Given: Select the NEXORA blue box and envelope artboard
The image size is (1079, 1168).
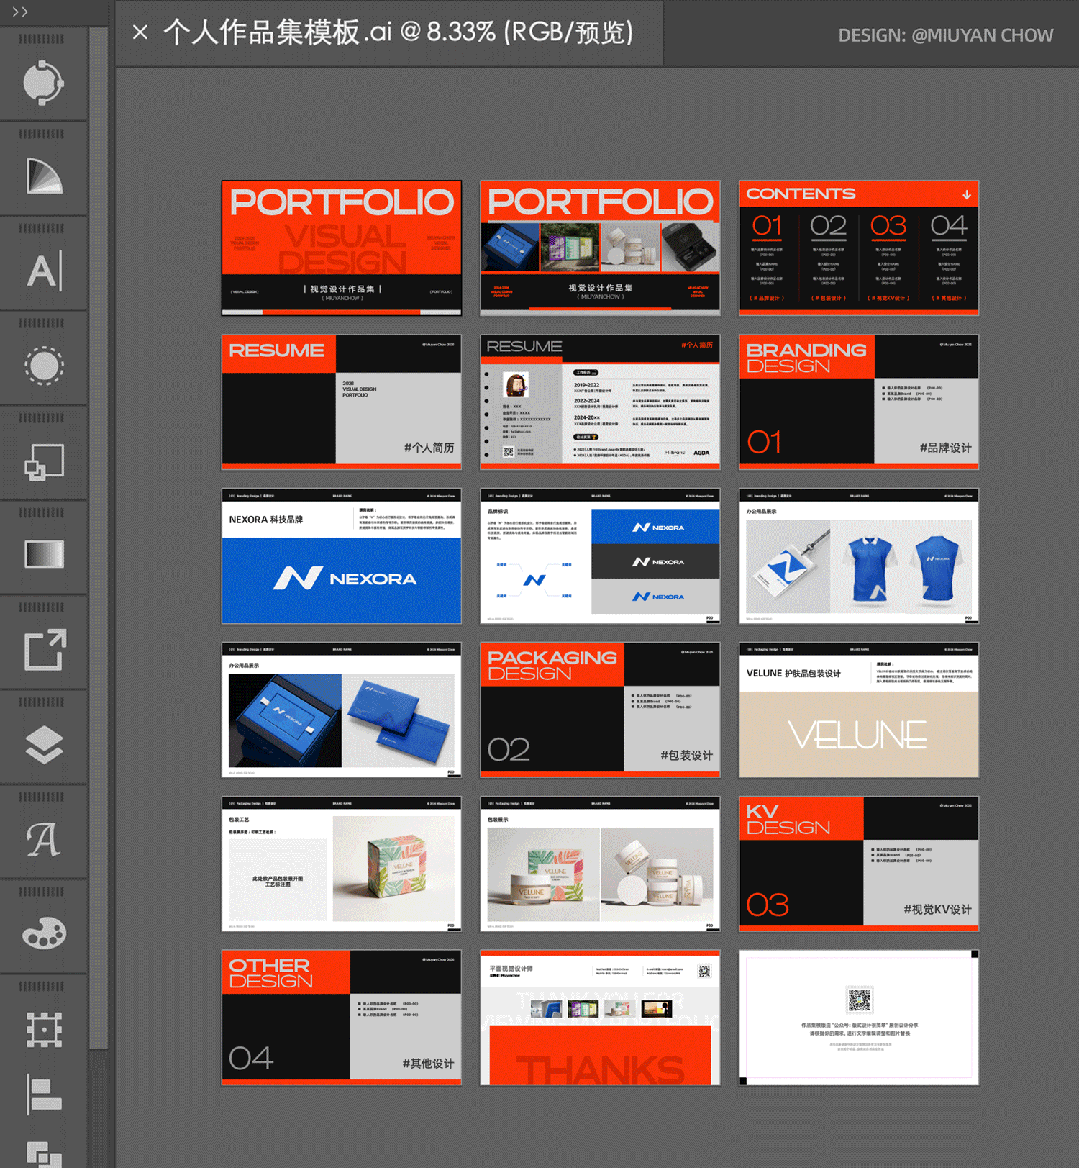Looking at the screenshot, I should point(341,710).
